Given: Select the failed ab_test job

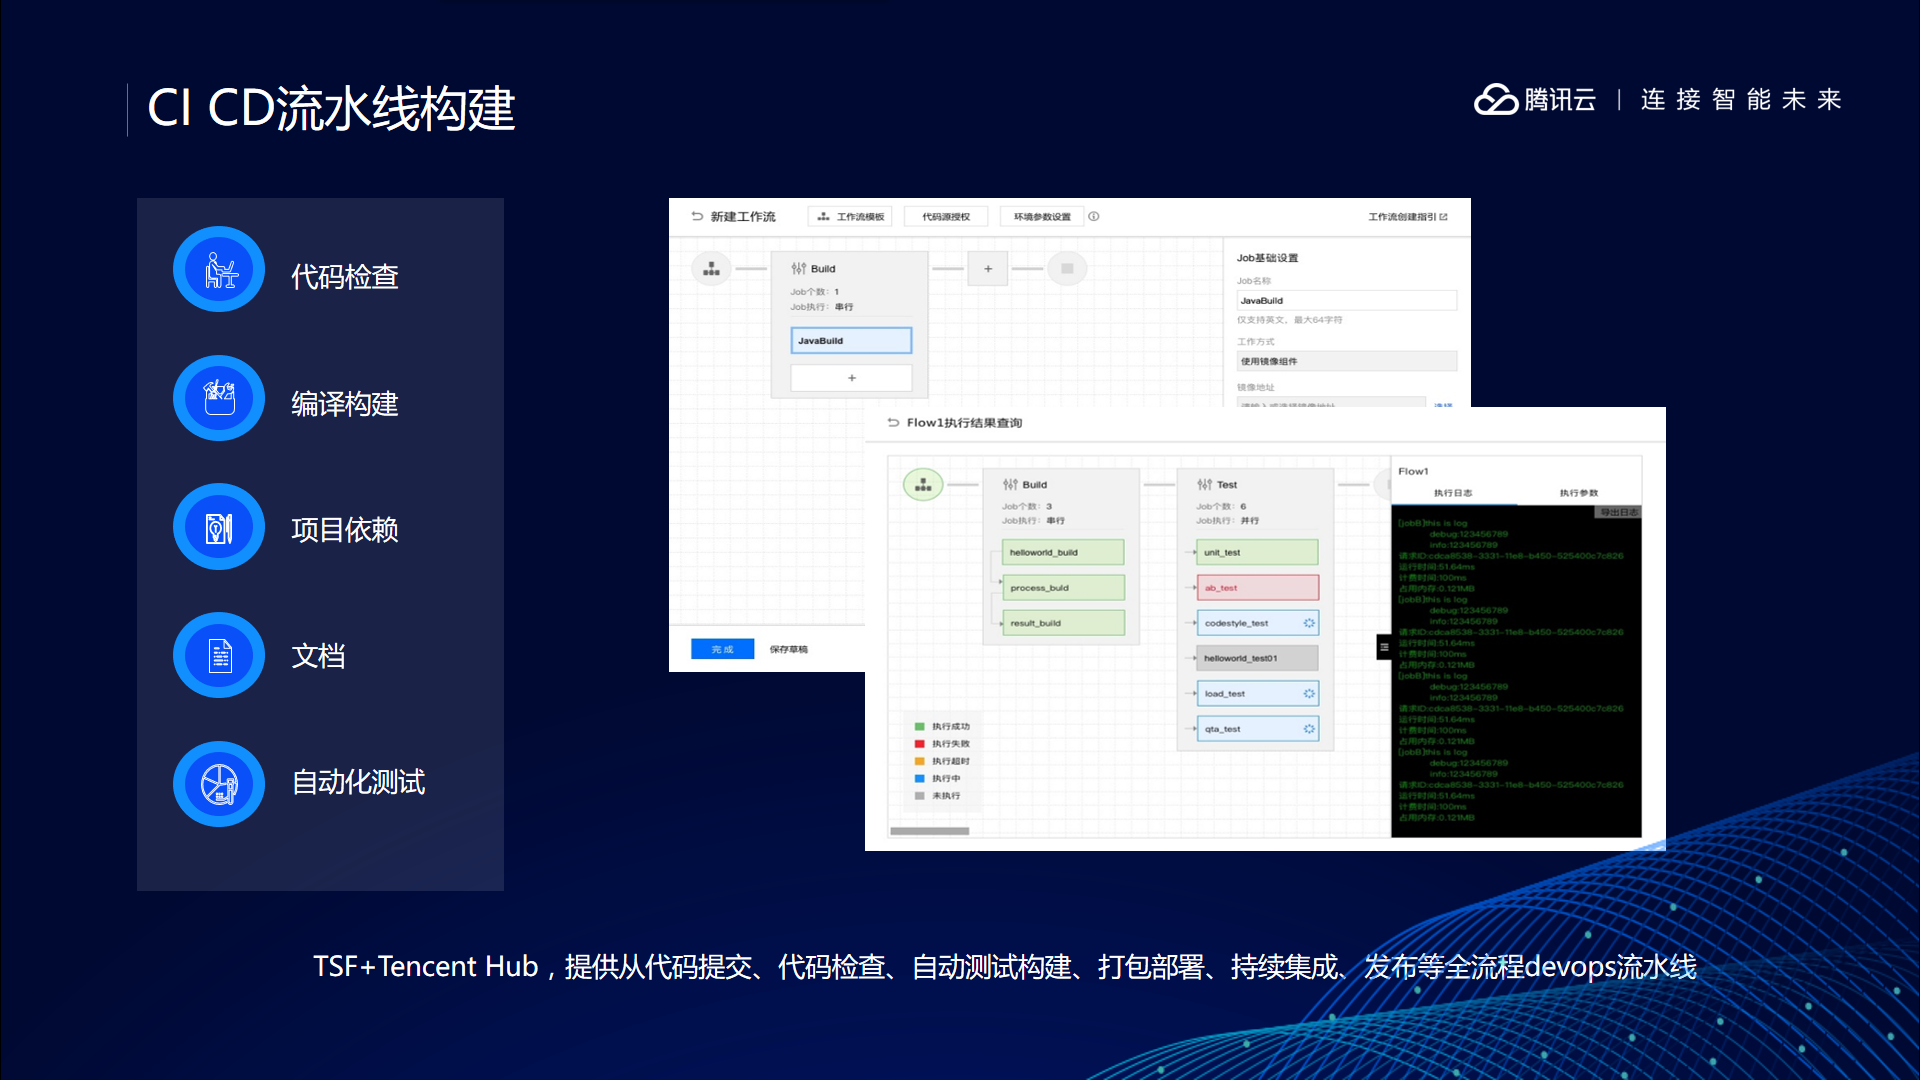Looking at the screenshot, I should coord(1257,588).
